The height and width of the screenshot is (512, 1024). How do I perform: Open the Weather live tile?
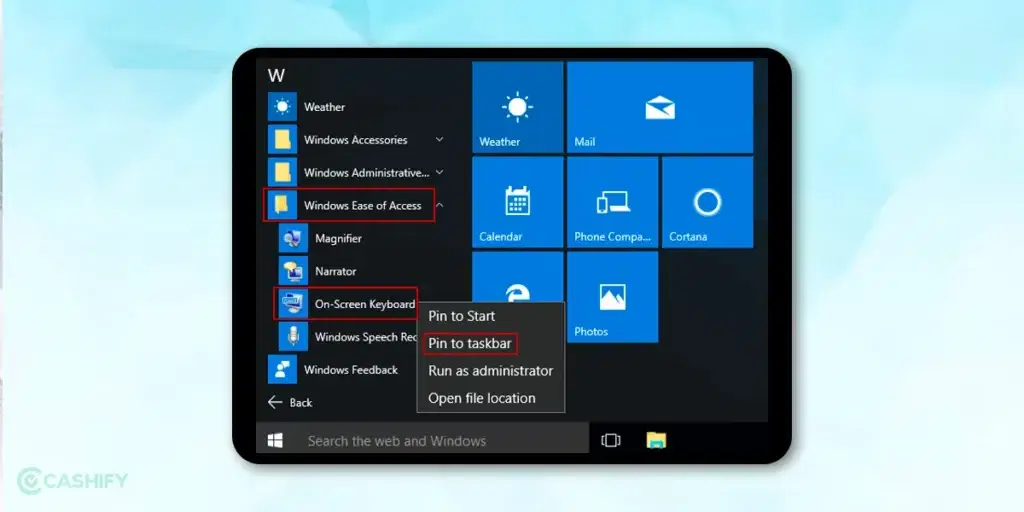517,107
